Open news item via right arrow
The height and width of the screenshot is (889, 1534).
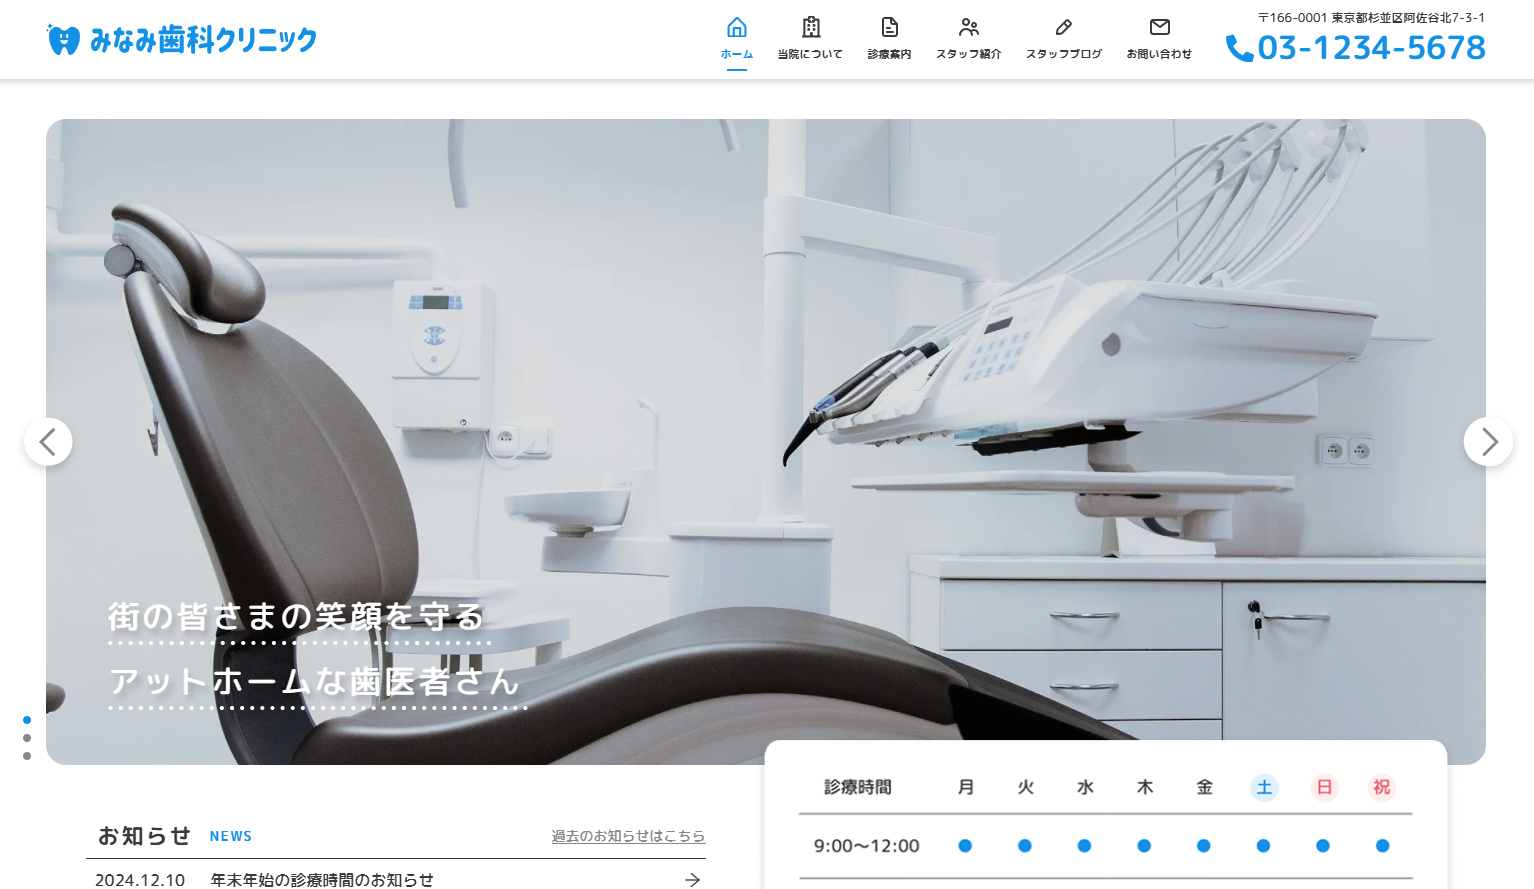click(x=692, y=879)
